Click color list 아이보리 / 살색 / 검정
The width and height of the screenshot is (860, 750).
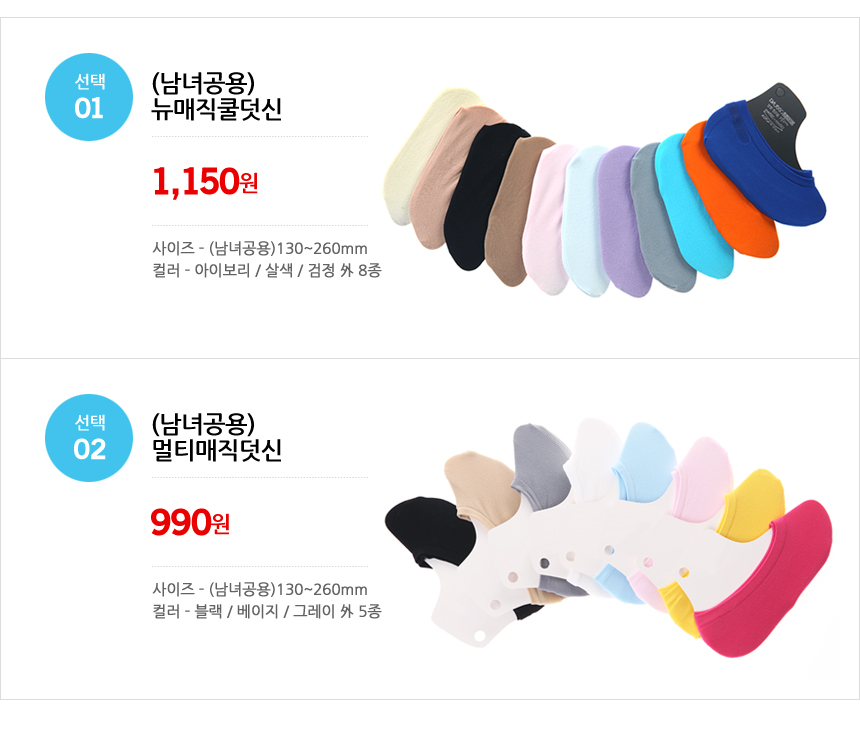click(x=267, y=270)
